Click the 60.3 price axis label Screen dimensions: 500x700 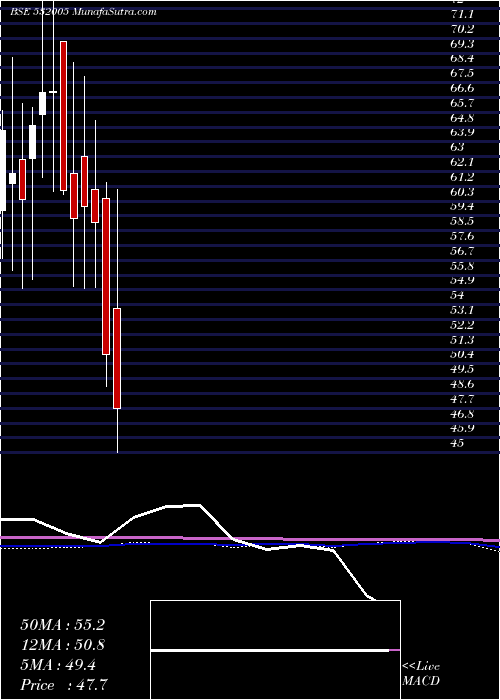(462, 192)
